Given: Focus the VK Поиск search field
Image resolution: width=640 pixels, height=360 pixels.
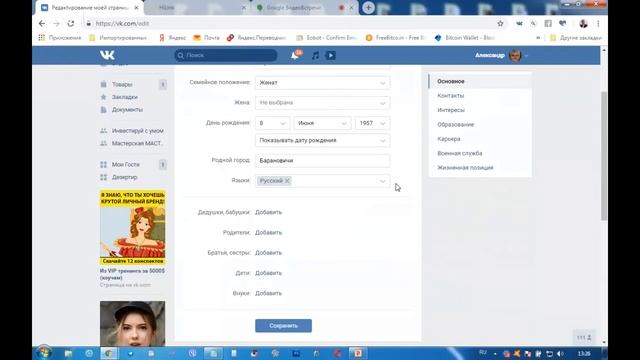Looking at the screenshot, I should (x=226, y=55).
